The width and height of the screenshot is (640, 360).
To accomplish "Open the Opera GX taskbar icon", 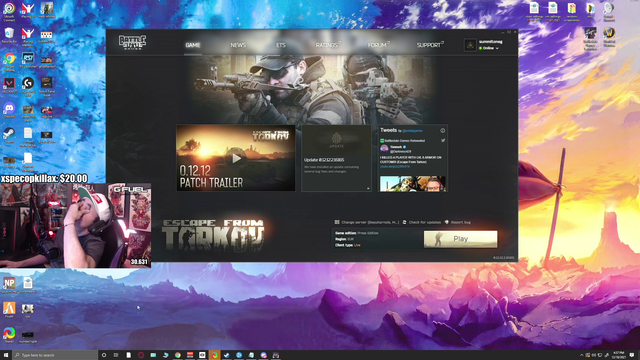I will click(141, 355).
